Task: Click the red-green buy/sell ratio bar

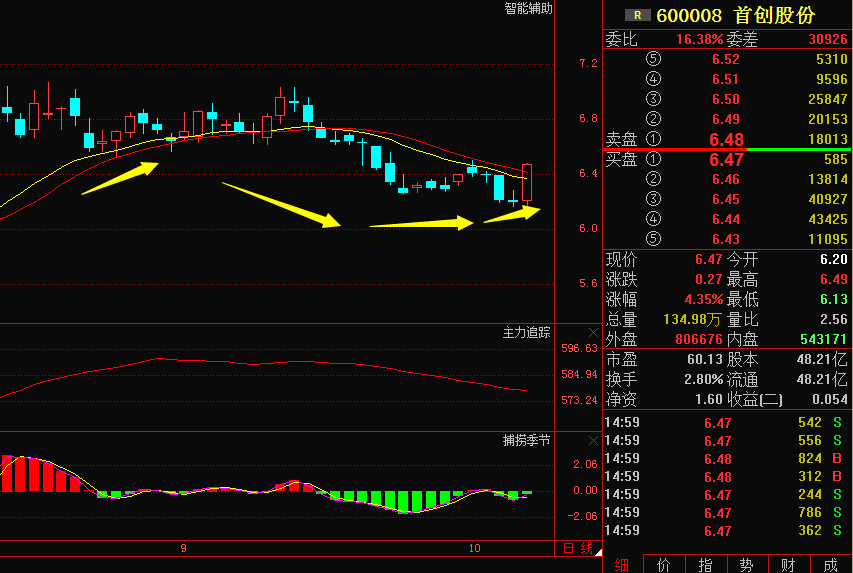Action: (727, 149)
